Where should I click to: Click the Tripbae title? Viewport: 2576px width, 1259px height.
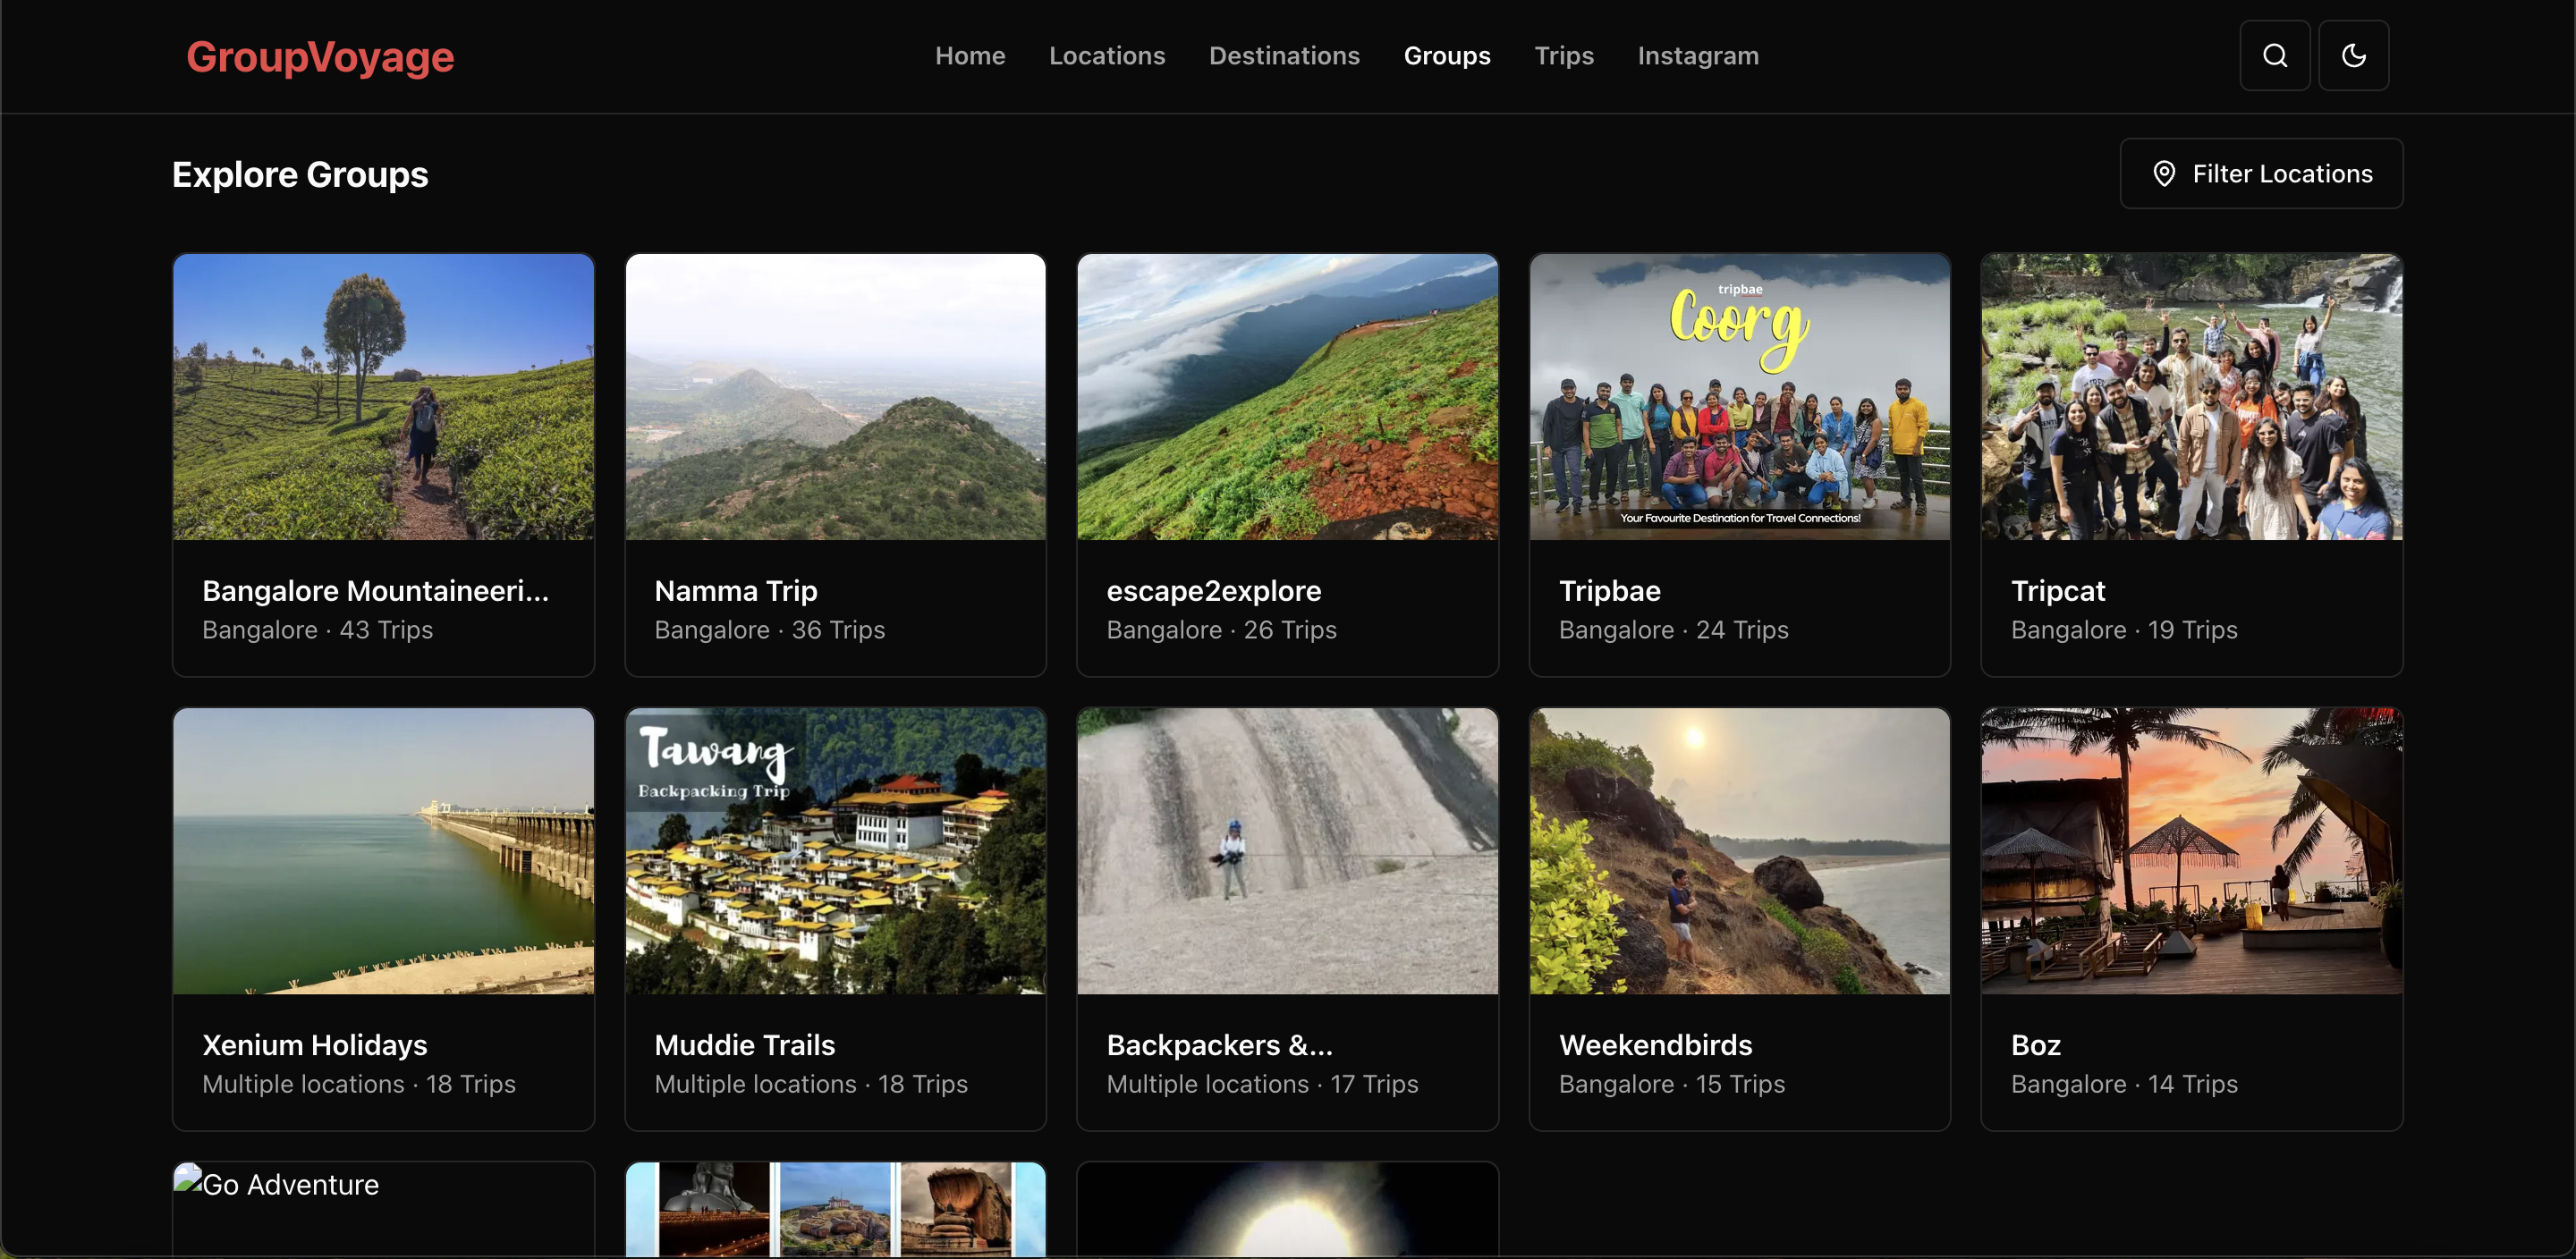[x=1609, y=591]
